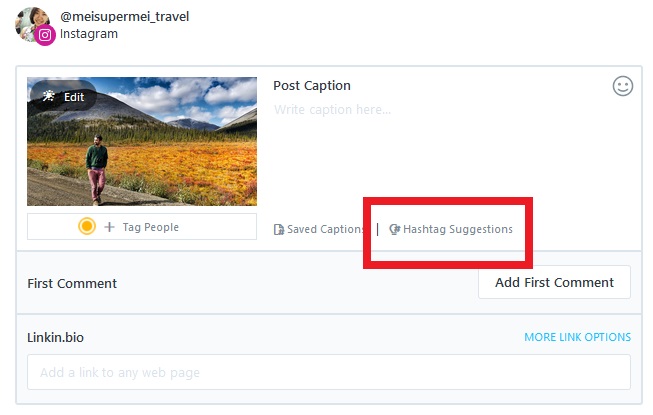Click the orange circle in Tag People

pos(87,226)
